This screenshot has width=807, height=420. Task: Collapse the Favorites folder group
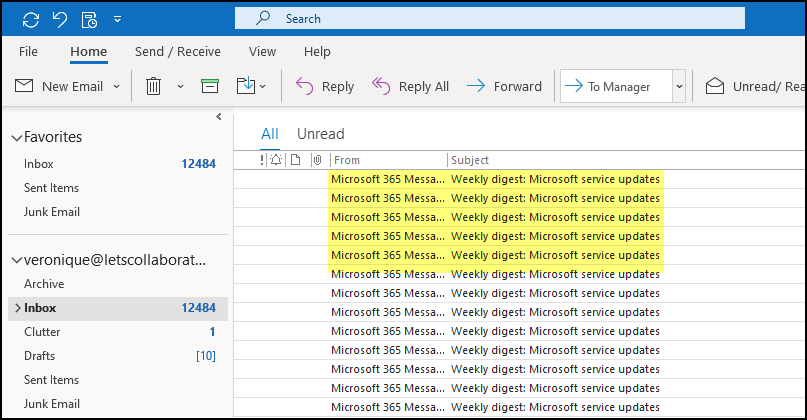[16, 137]
